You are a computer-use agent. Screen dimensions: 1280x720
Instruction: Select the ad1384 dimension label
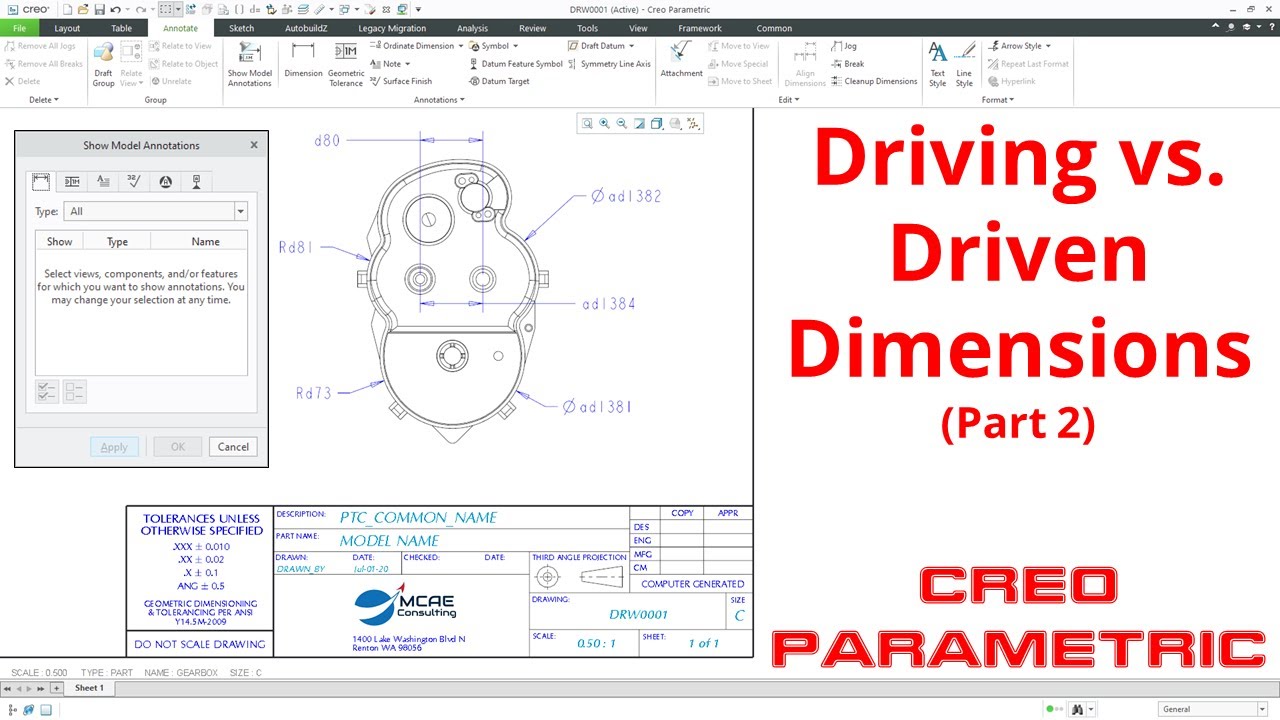[609, 304]
